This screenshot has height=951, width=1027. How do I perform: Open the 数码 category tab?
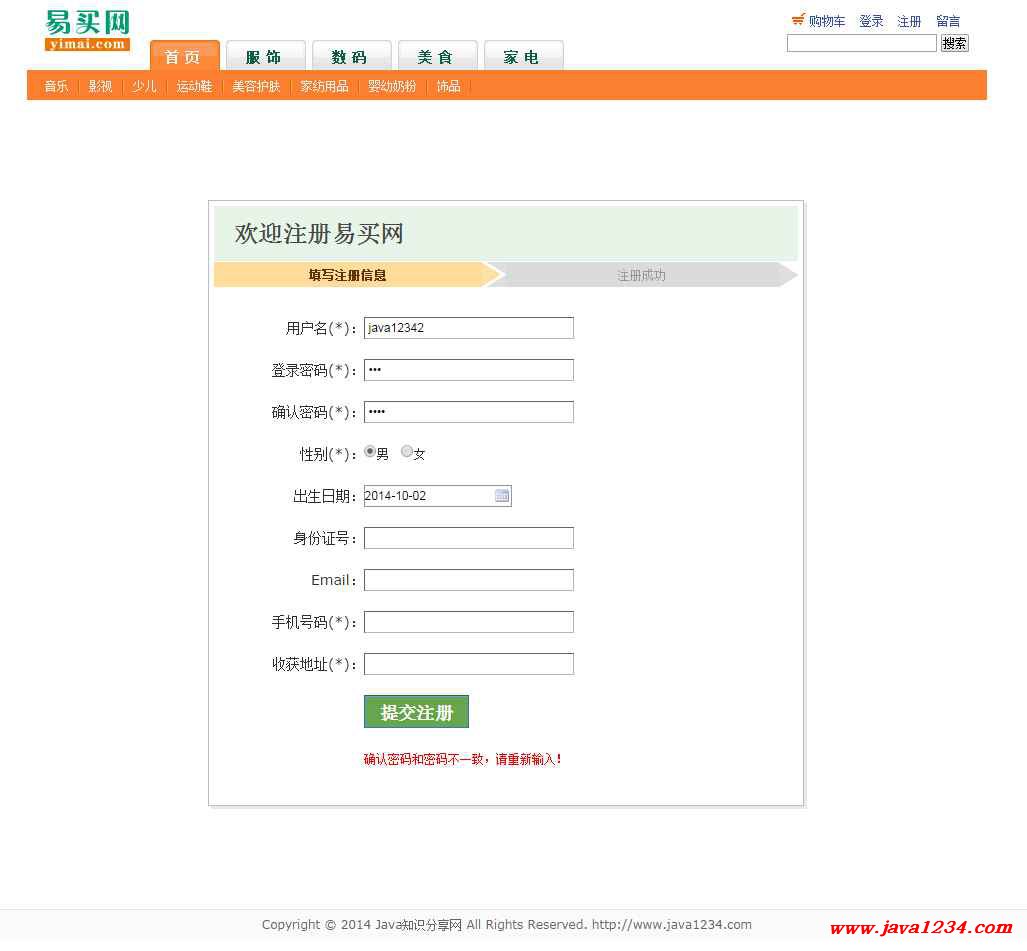[351, 57]
